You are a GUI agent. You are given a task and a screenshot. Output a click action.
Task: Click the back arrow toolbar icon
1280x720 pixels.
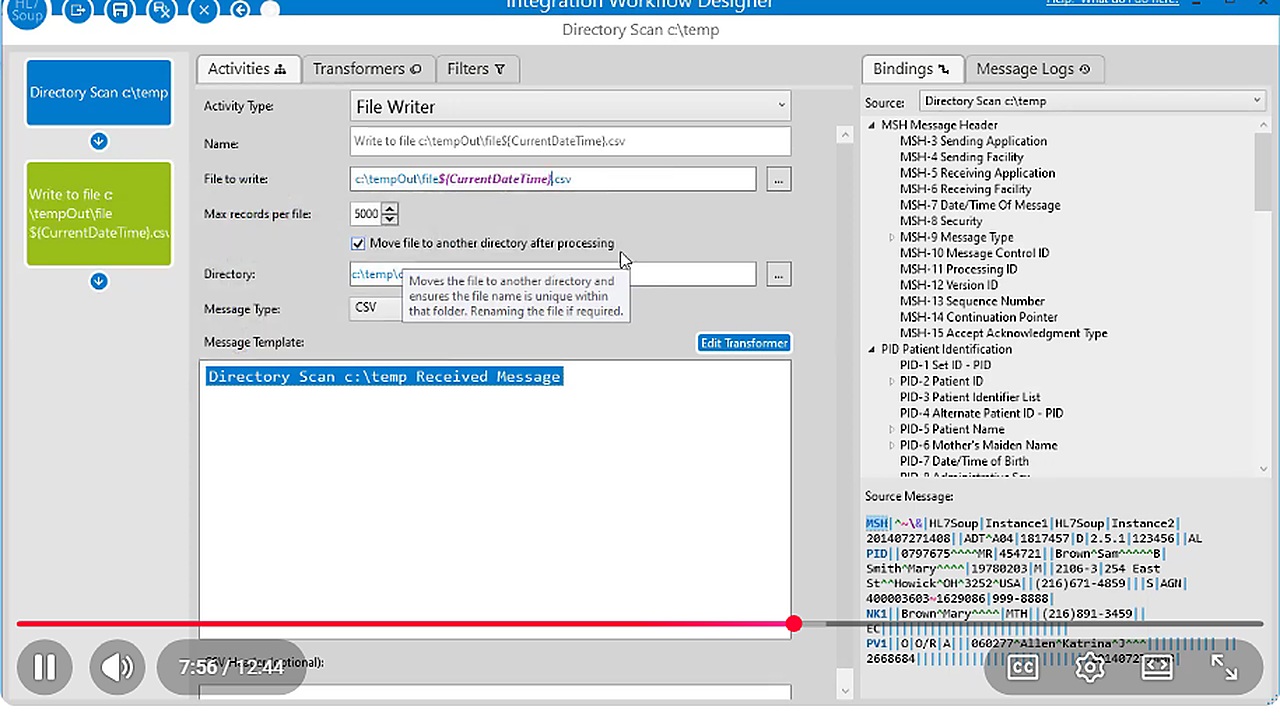(x=240, y=10)
